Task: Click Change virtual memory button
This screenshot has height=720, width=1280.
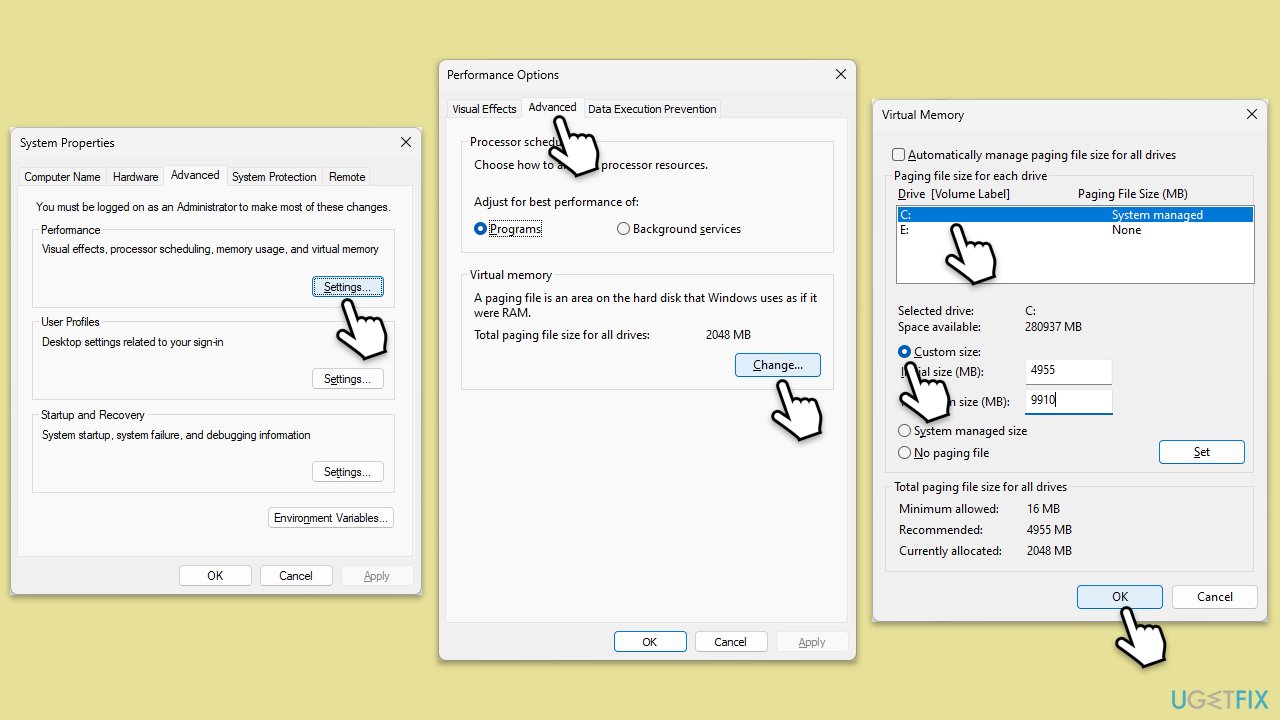Action: pos(777,365)
